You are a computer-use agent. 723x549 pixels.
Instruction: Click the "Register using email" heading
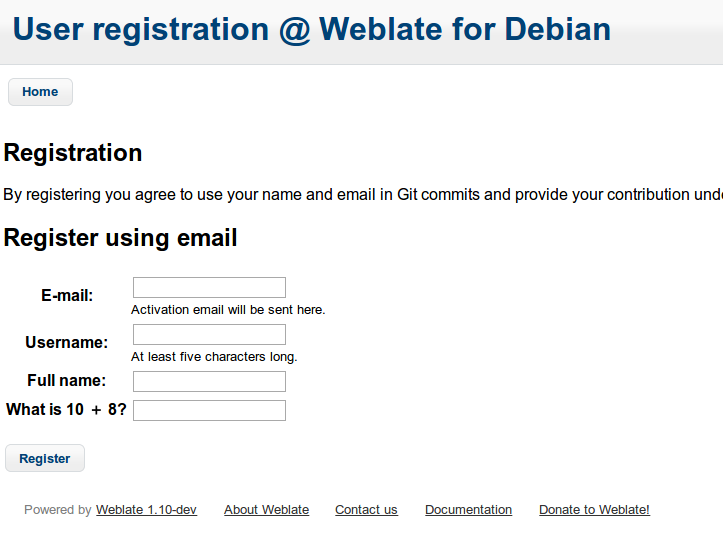(x=121, y=238)
